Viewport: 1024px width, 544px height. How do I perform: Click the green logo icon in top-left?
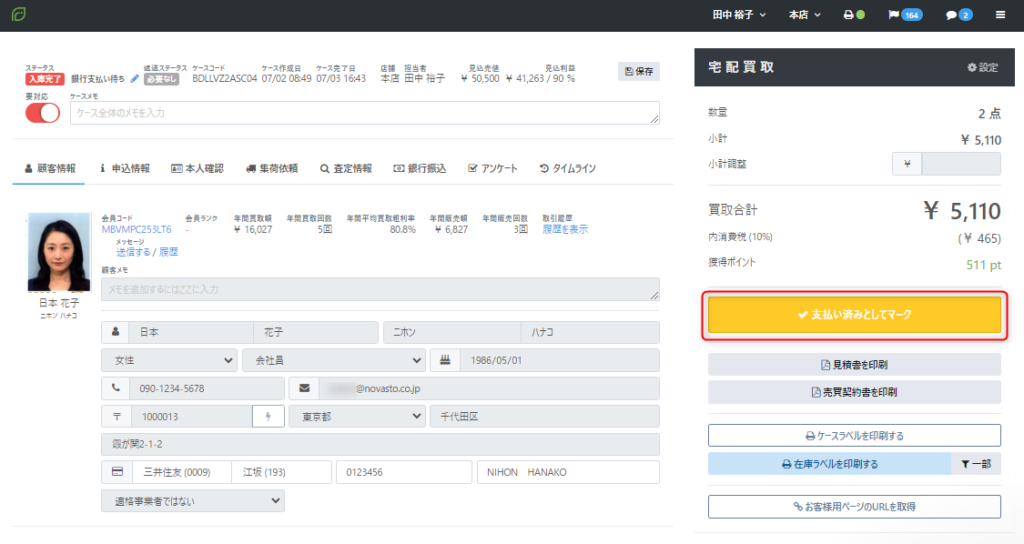tap(19, 15)
